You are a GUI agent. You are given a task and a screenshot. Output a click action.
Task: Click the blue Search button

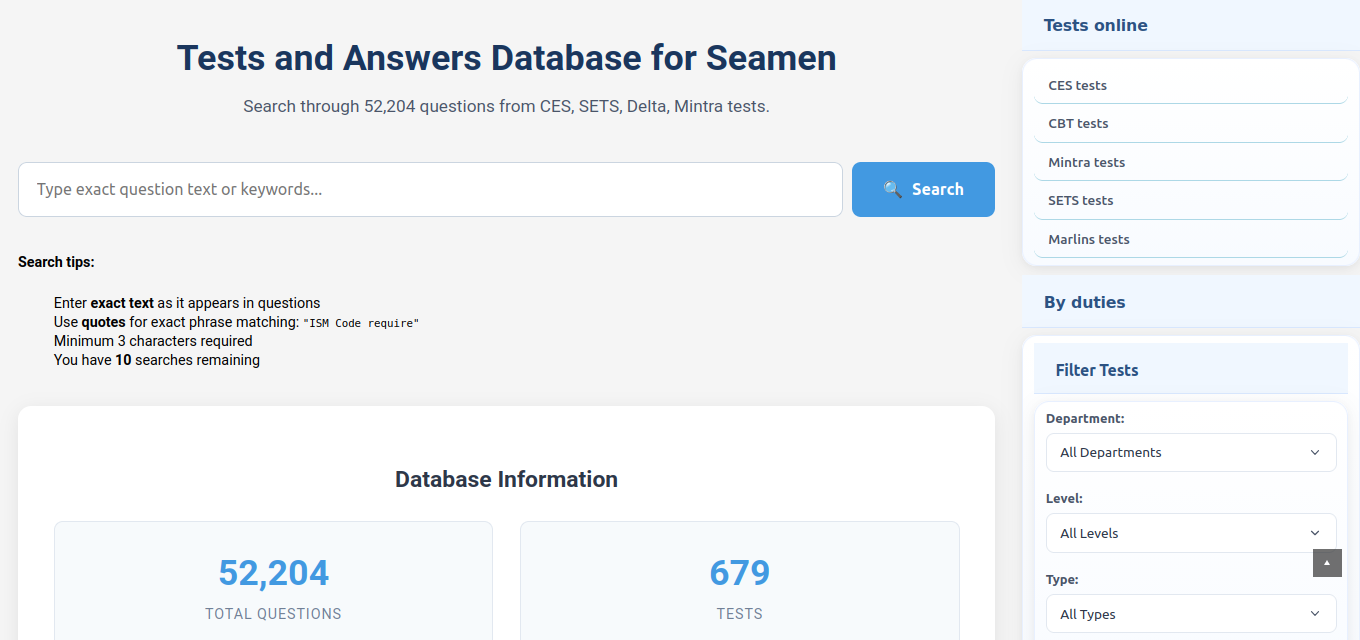click(922, 189)
